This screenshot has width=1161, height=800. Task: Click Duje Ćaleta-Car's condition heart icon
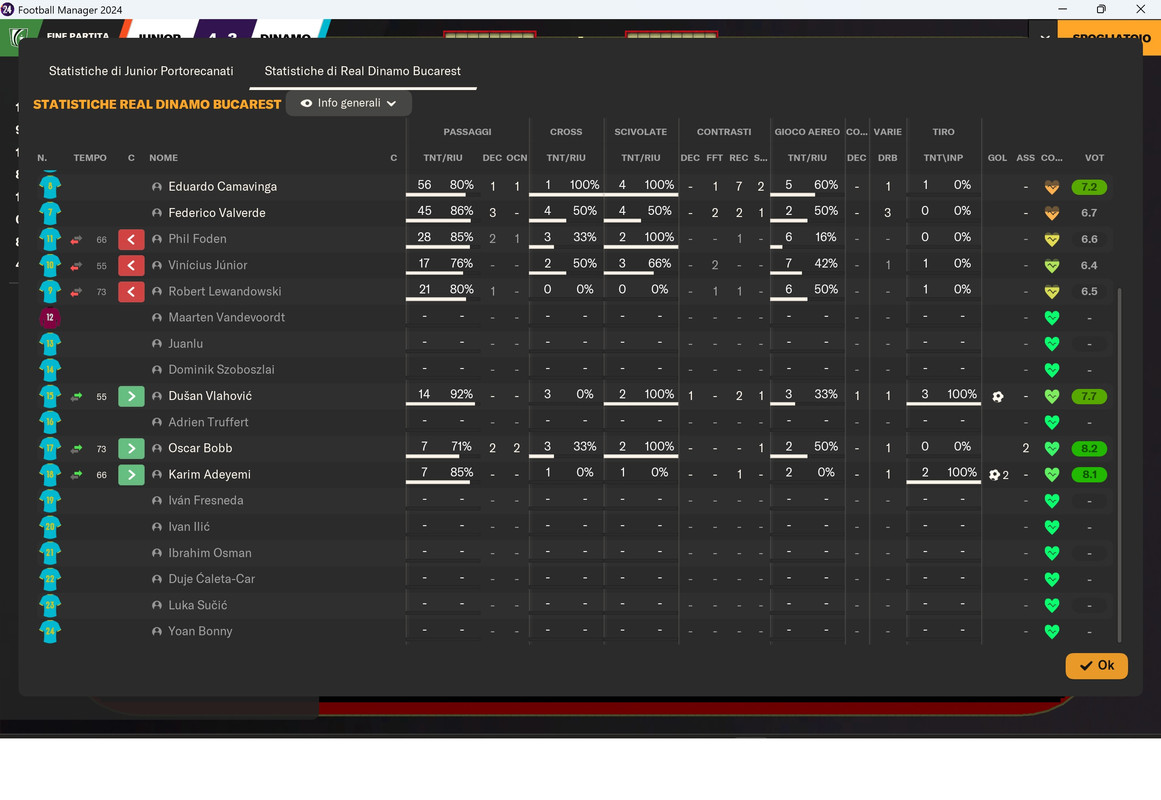pyautogui.click(x=1051, y=579)
